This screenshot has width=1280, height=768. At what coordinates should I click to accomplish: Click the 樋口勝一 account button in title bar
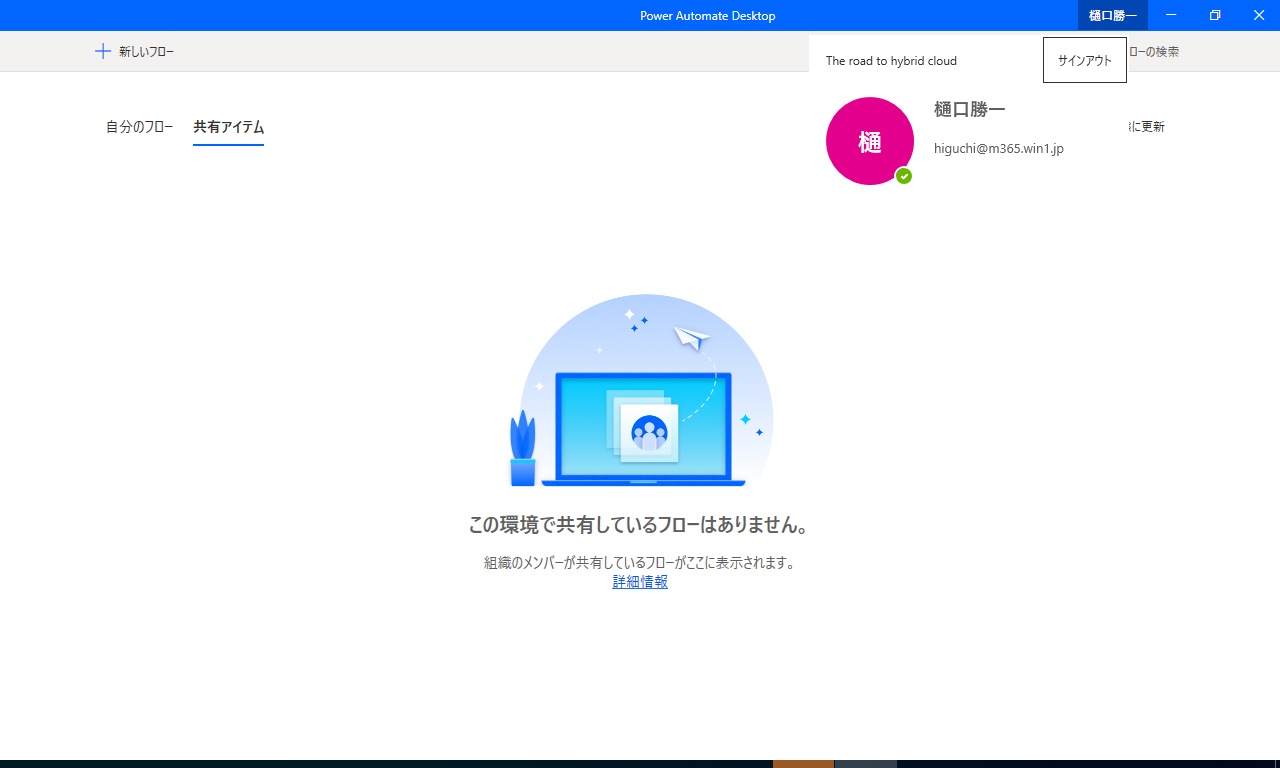(x=1113, y=15)
